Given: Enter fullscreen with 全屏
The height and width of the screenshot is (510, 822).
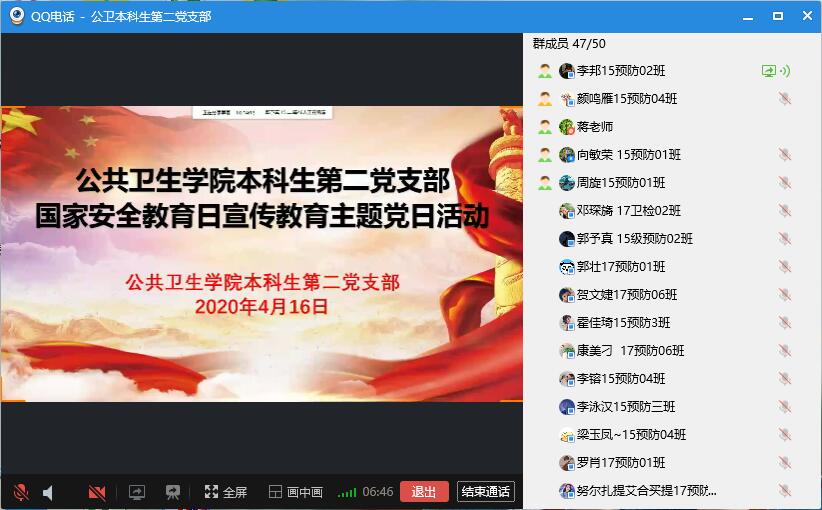Looking at the screenshot, I should pyautogui.click(x=226, y=492).
